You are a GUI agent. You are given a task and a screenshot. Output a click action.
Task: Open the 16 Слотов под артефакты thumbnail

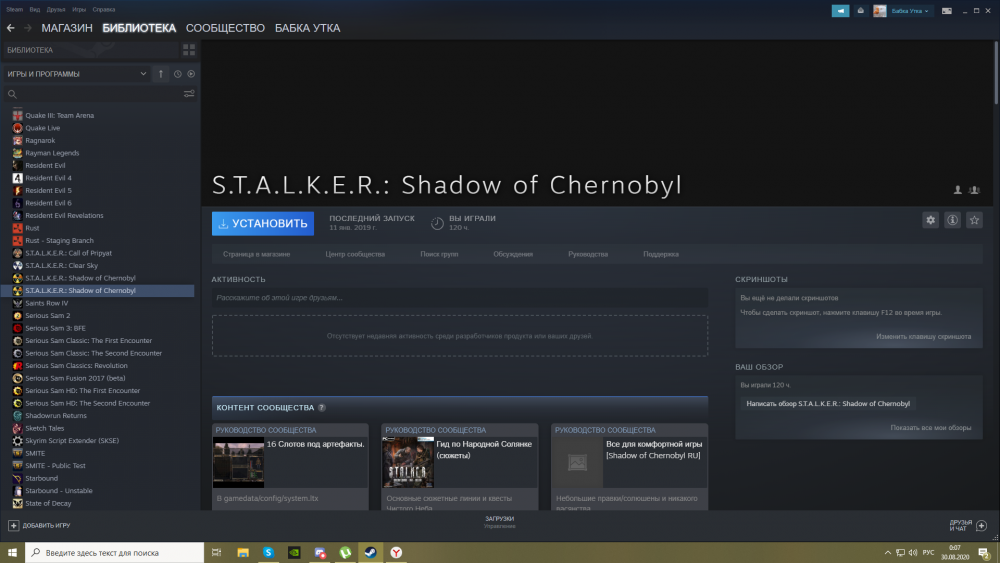(x=239, y=462)
